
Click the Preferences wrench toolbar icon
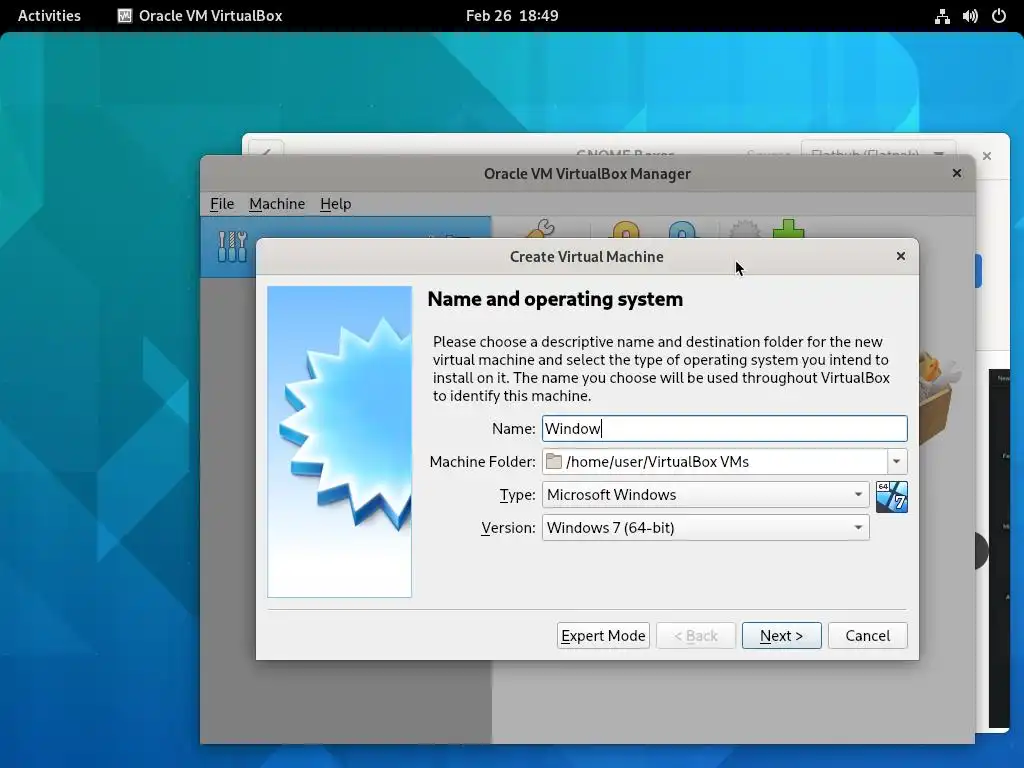click(541, 229)
